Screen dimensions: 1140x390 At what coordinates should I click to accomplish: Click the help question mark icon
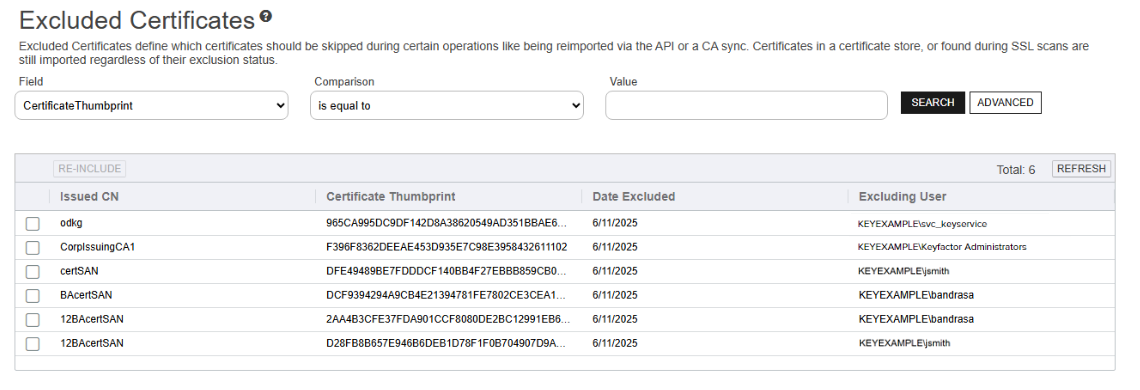(x=266, y=16)
